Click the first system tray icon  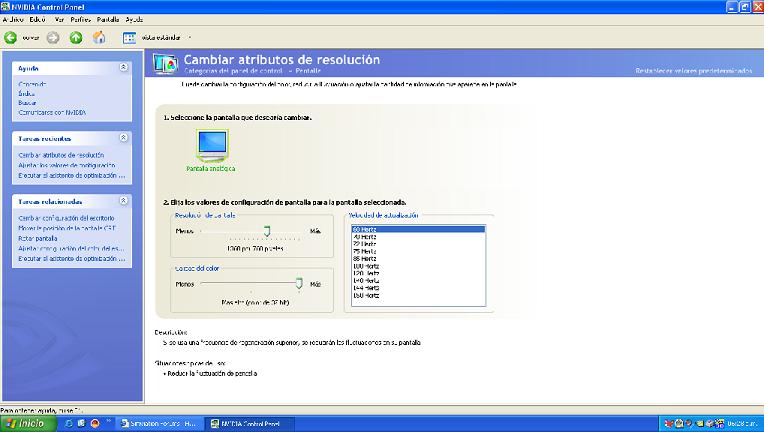[668, 424]
